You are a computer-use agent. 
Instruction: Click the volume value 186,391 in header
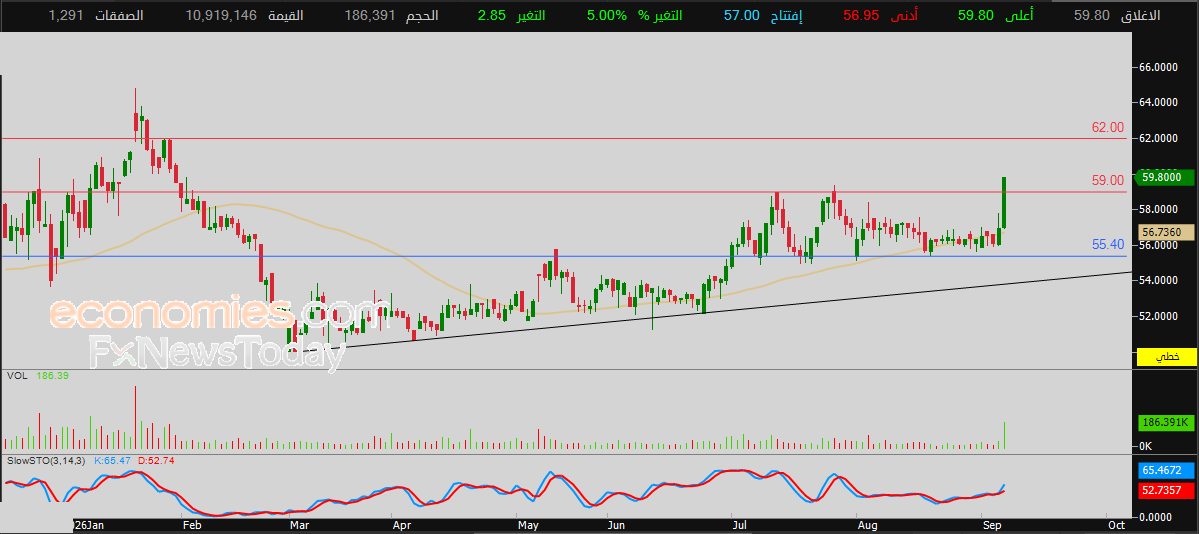click(370, 15)
